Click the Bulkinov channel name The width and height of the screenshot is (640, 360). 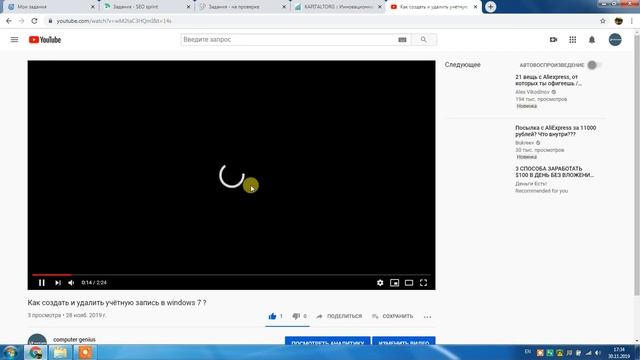point(524,143)
